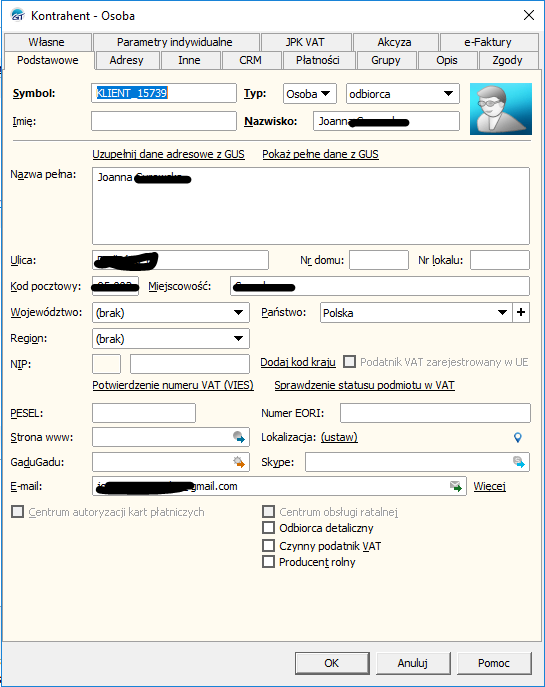Check Czynny podatnik VAT option
This screenshot has width=545, height=687.
click(x=268, y=545)
